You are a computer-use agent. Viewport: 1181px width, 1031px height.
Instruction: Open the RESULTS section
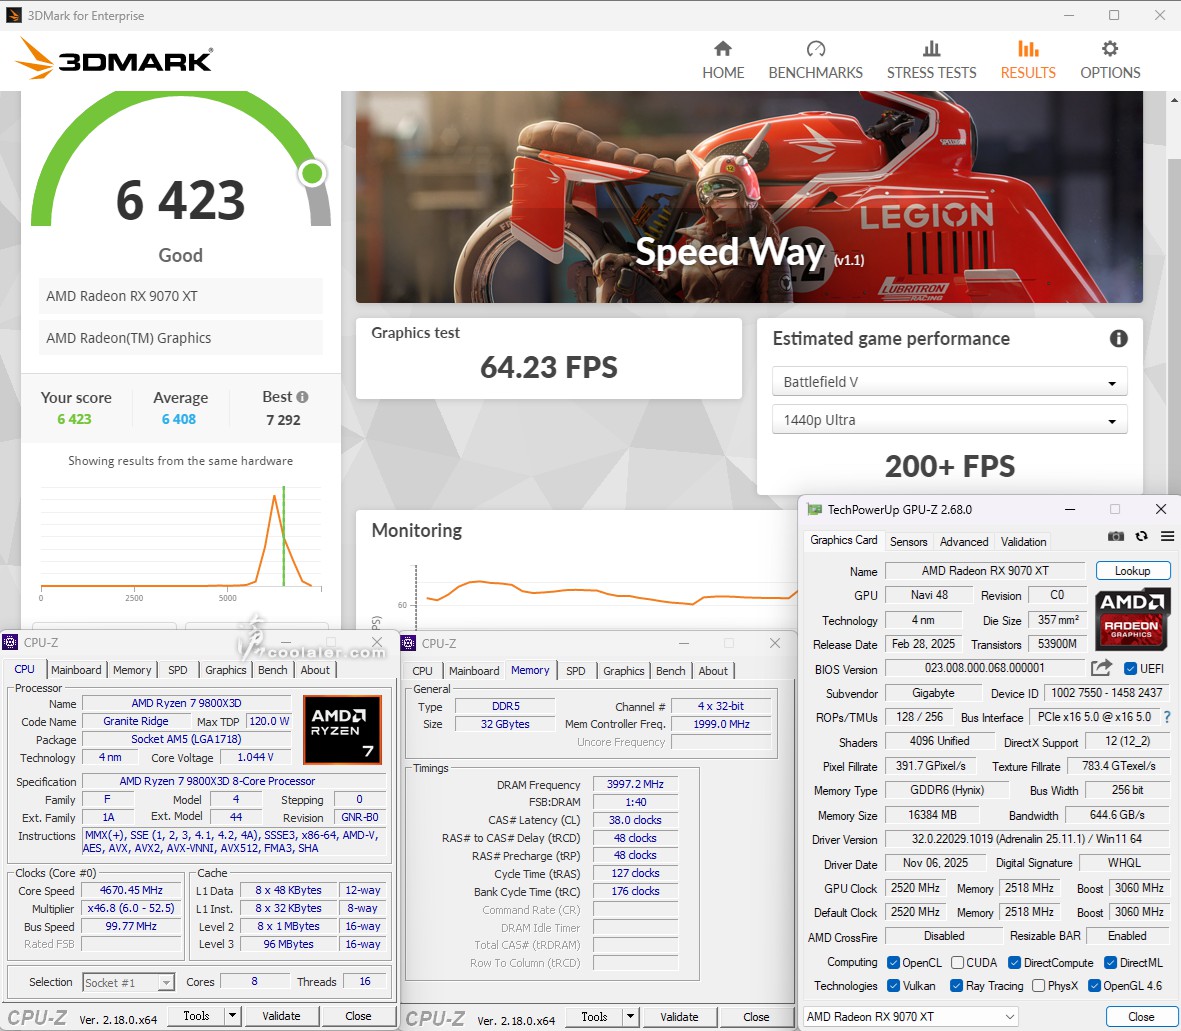(1028, 60)
